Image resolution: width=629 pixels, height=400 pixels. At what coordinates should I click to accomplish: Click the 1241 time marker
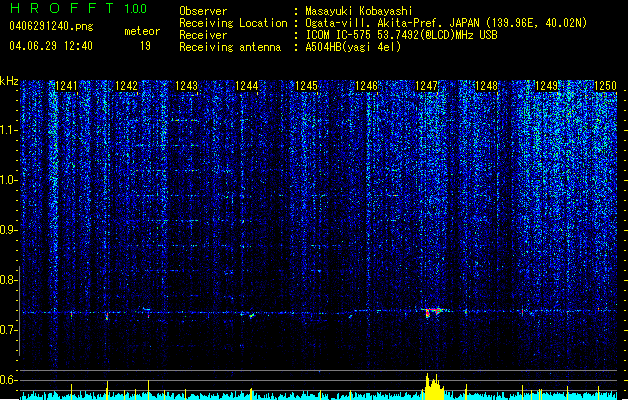[66, 86]
